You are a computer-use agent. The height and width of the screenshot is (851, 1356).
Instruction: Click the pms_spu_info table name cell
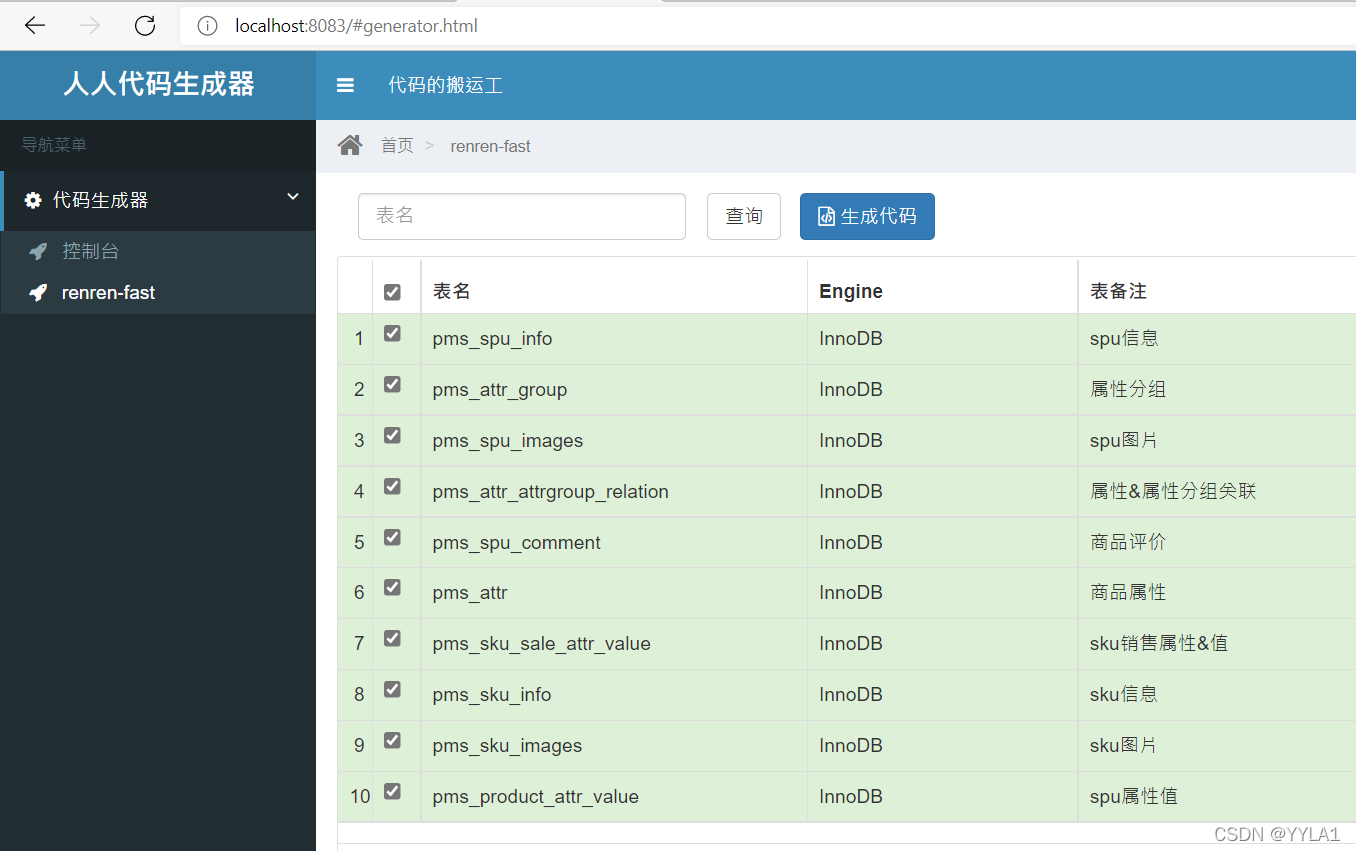[x=614, y=339]
